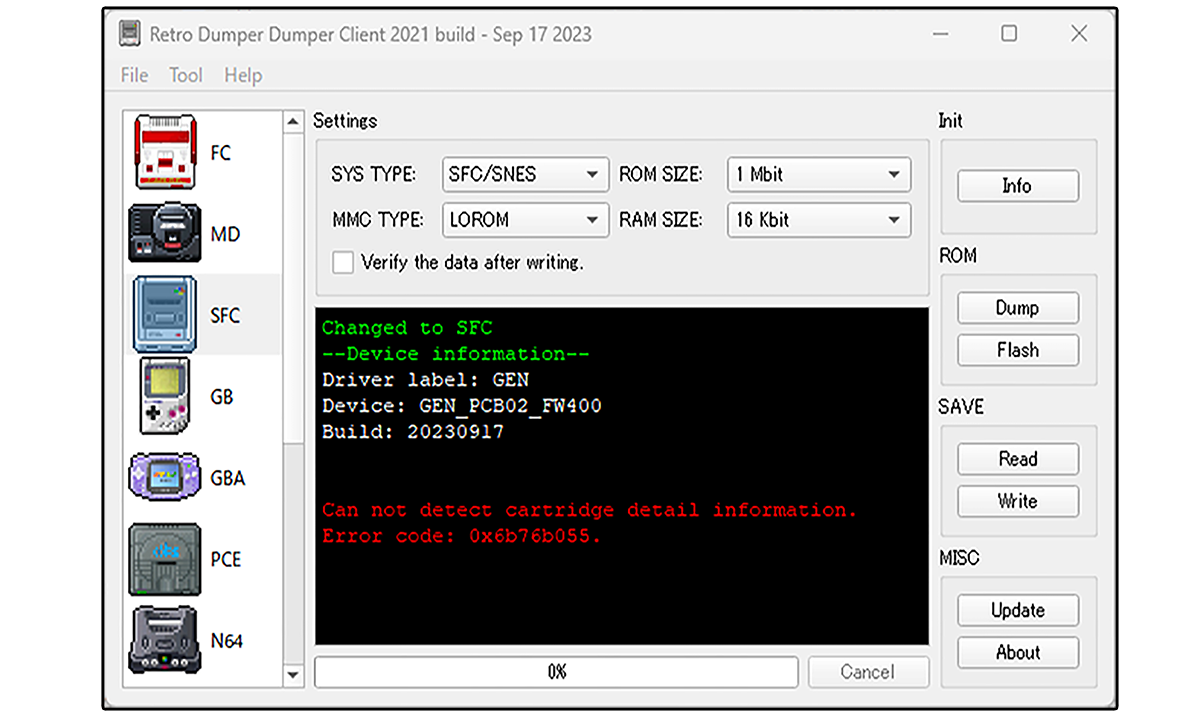Click 'Can not detect cartridge detail information.' line
Viewport: 1200px width, 720px height.
(590, 510)
